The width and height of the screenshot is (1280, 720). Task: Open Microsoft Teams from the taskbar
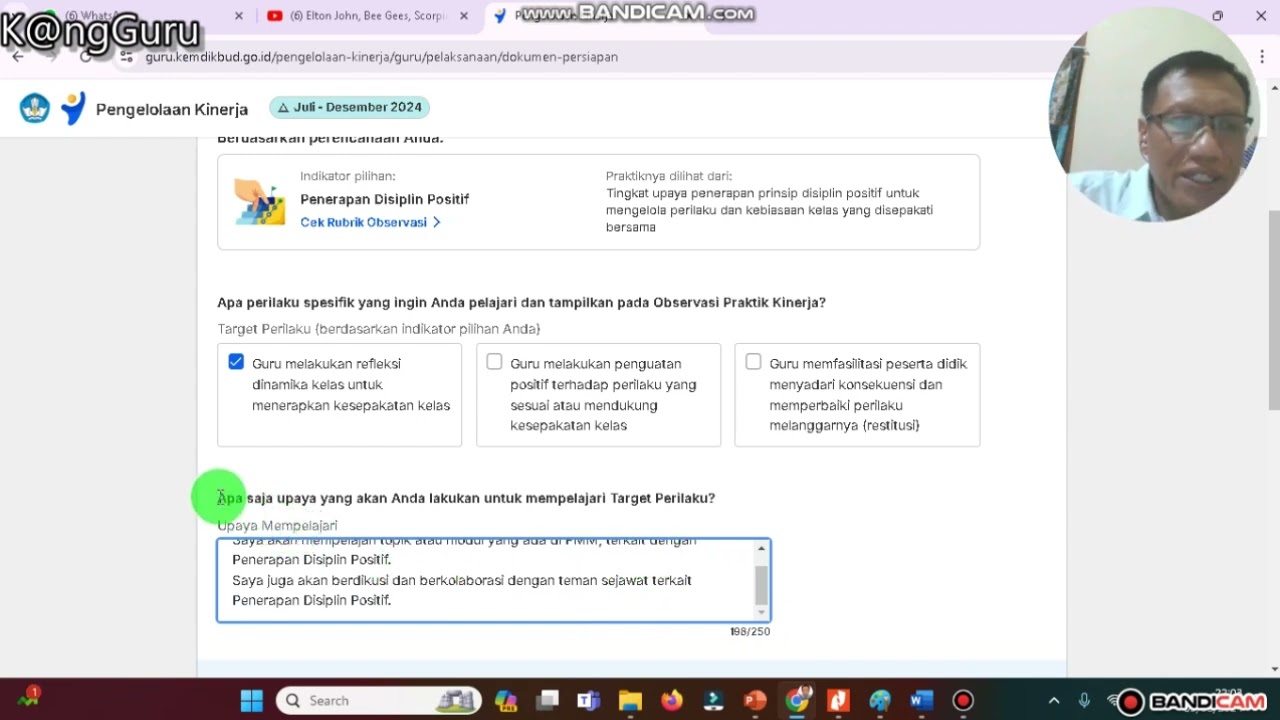coord(588,700)
